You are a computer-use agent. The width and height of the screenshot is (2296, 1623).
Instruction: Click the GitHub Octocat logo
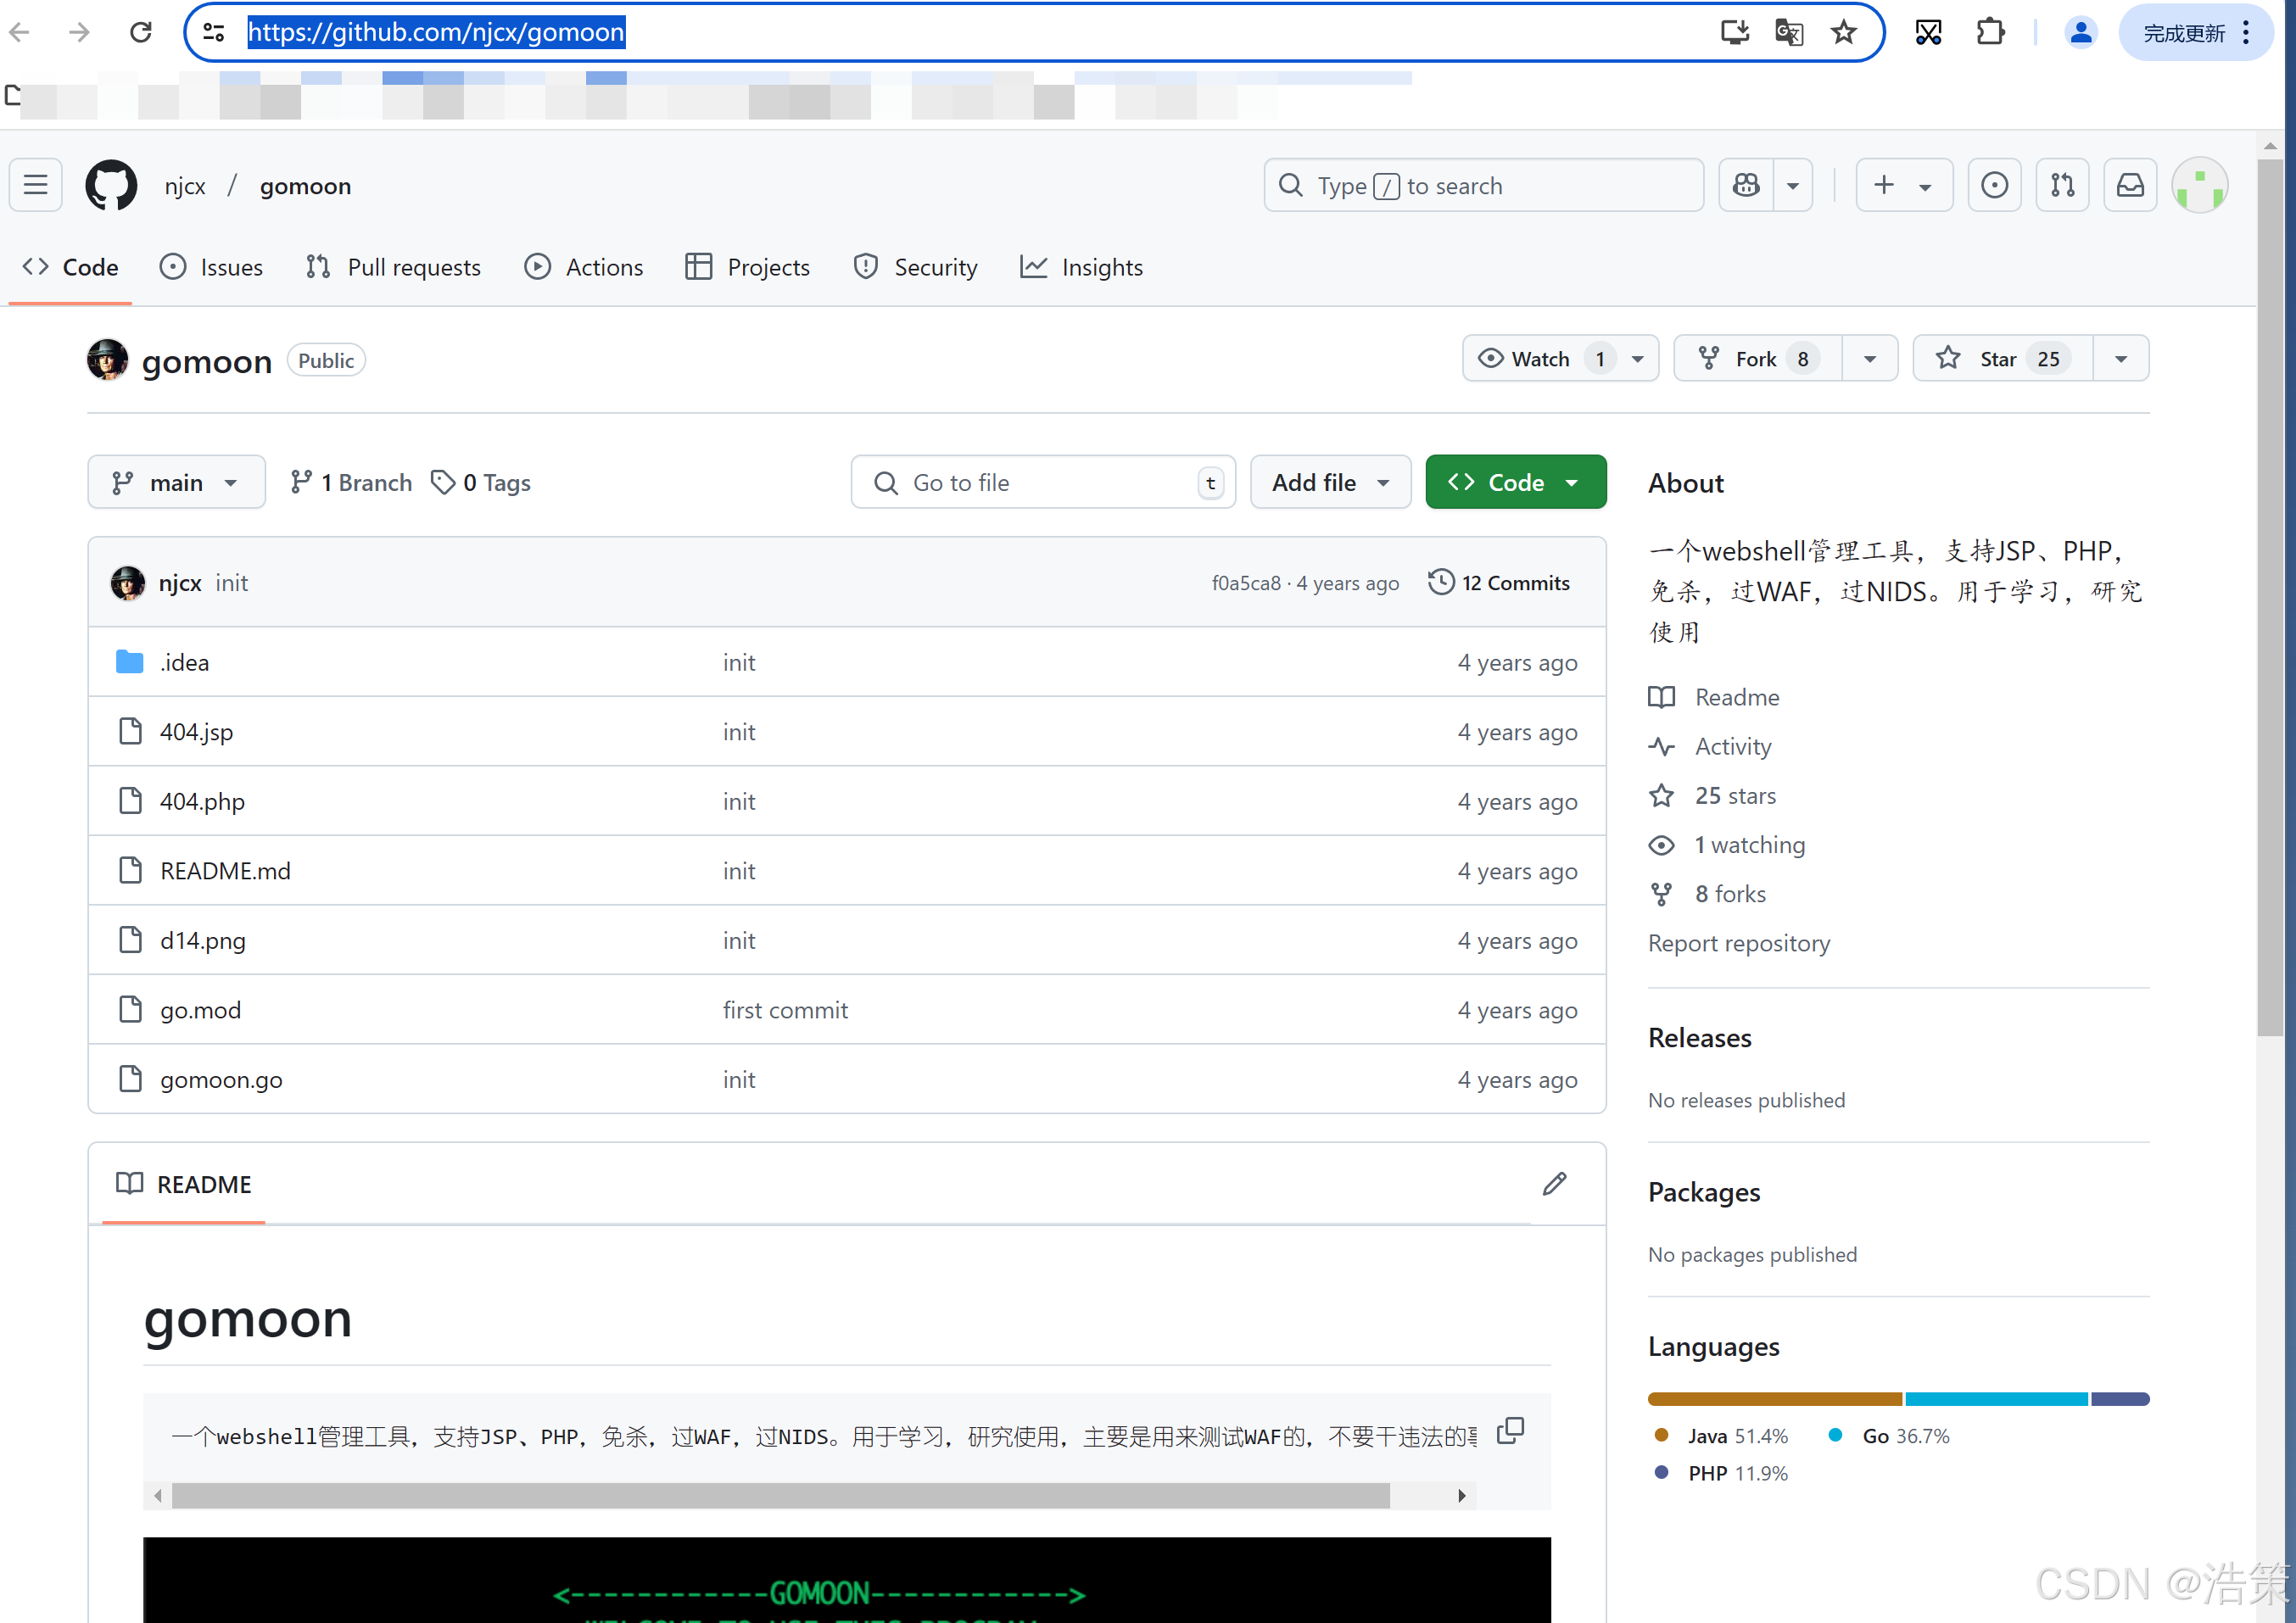point(111,185)
